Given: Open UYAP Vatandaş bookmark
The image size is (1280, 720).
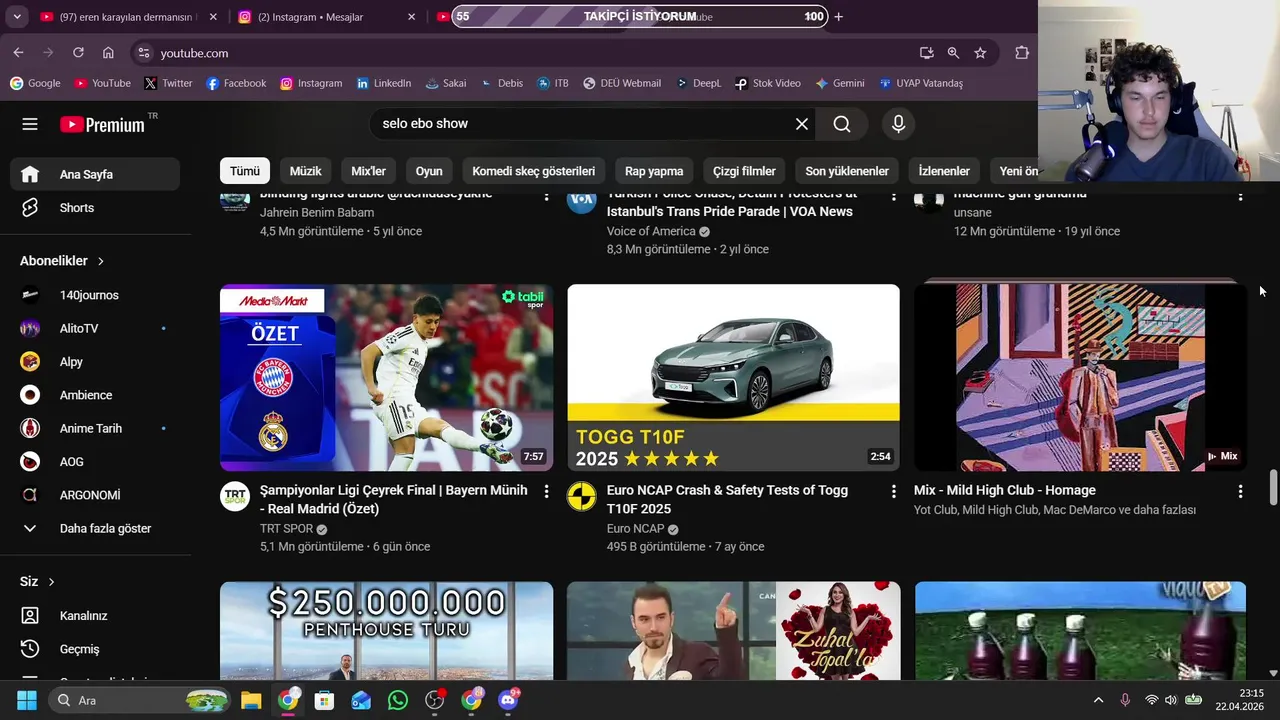Looking at the screenshot, I should [921, 83].
